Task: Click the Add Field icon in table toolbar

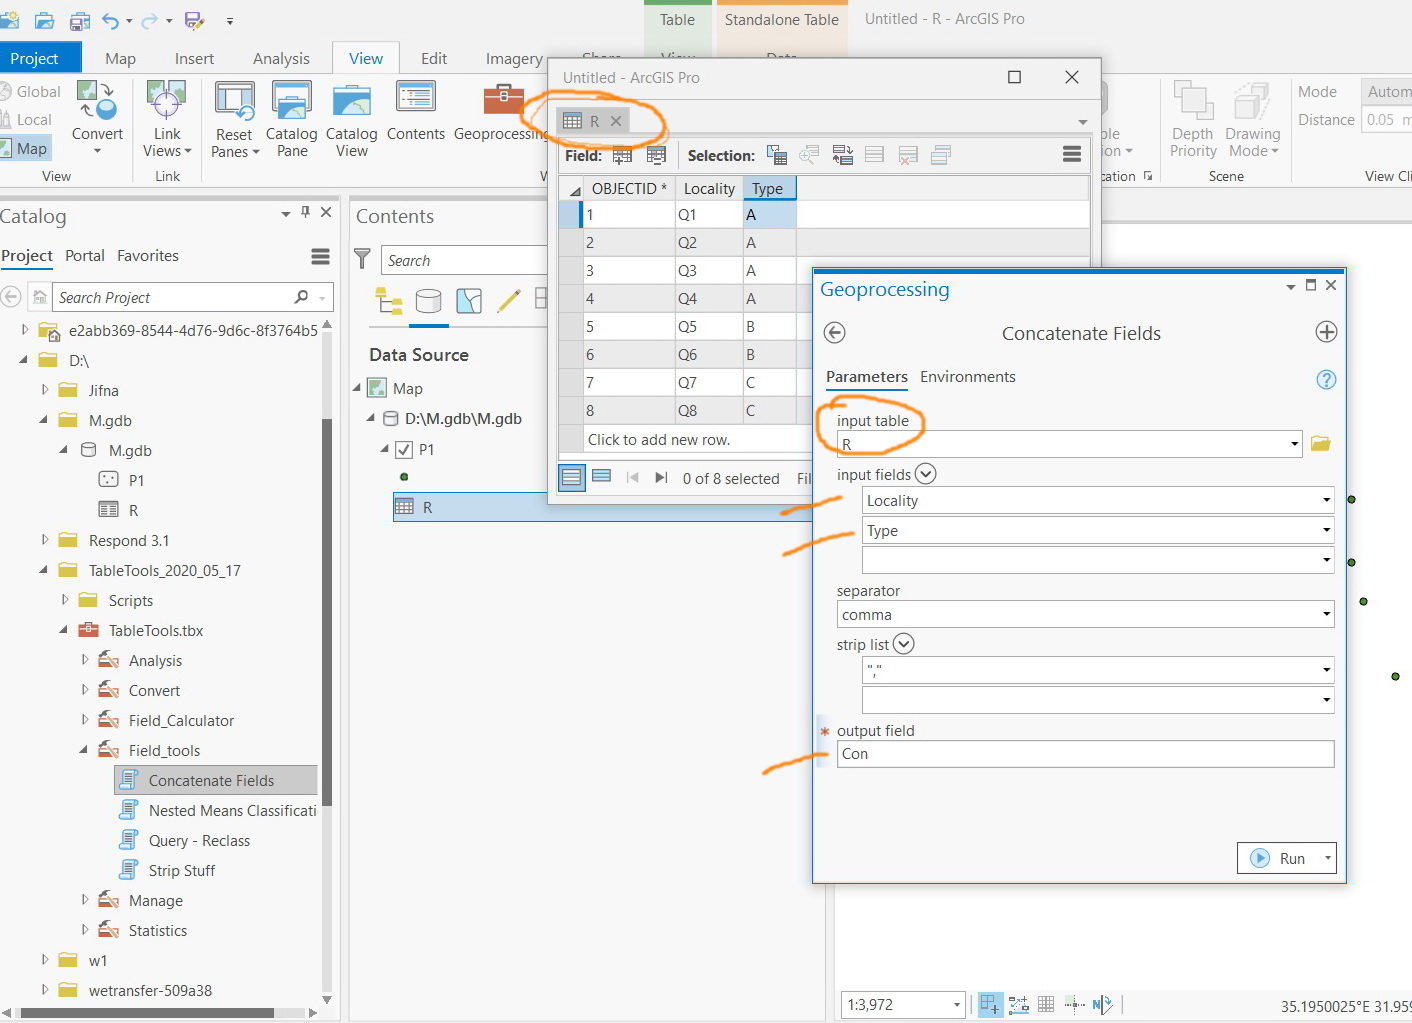Action: point(622,155)
